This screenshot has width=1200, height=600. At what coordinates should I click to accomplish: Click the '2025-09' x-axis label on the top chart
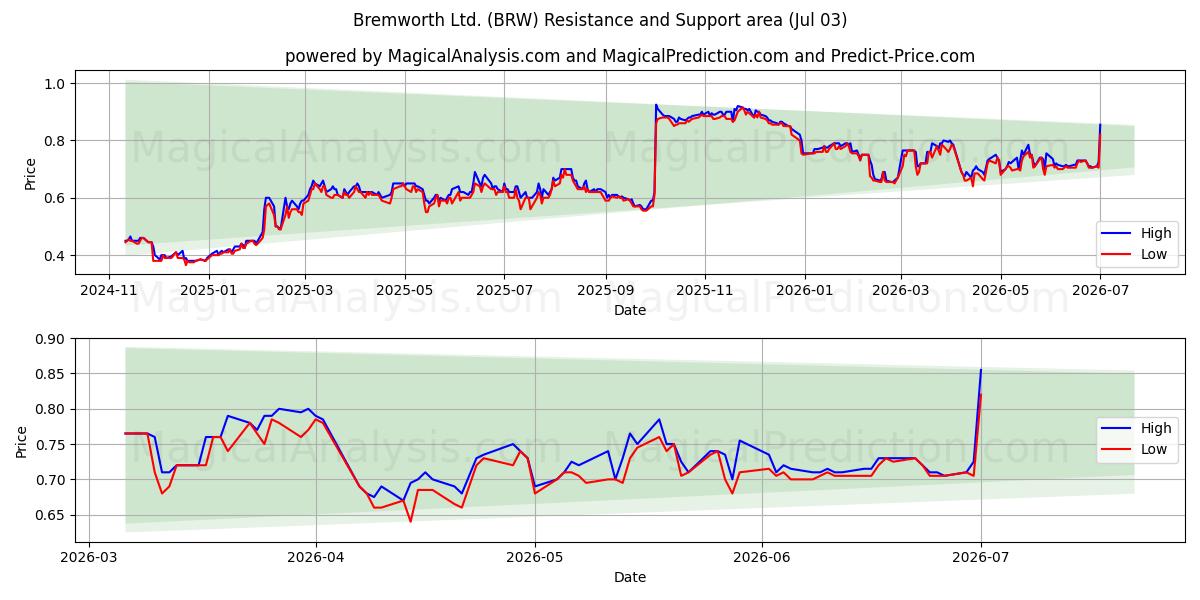[605, 291]
